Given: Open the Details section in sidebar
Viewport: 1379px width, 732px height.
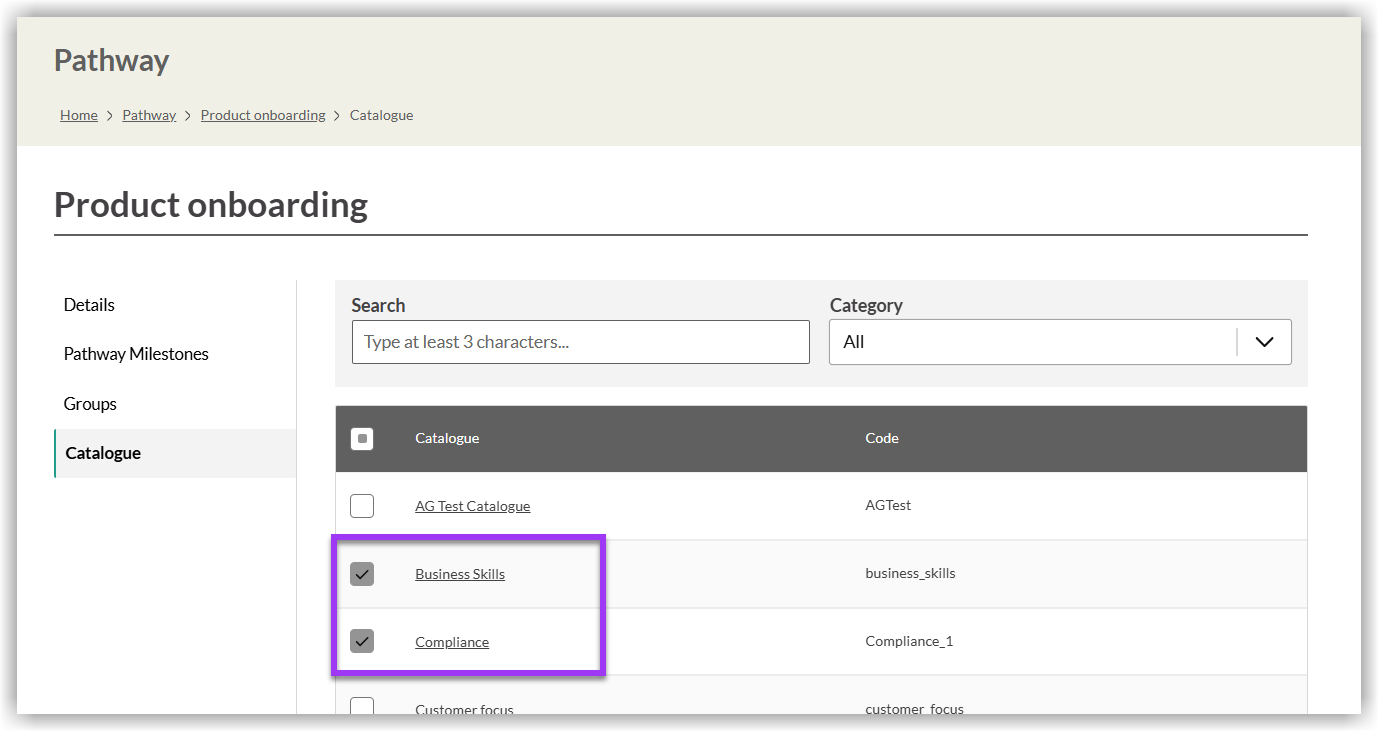Looking at the screenshot, I should (89, 305).
